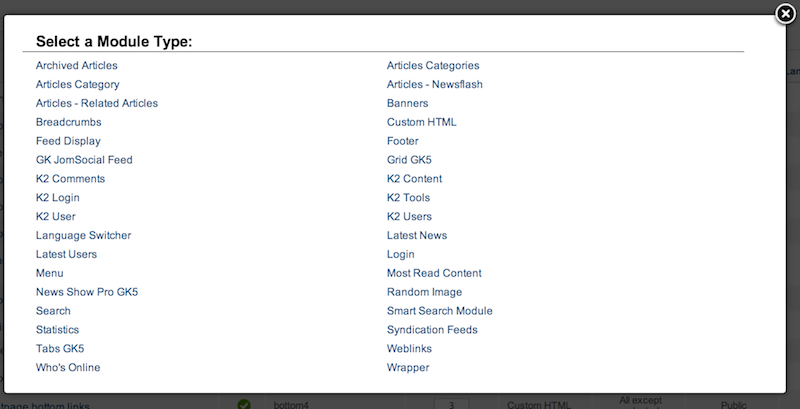Select the Menu module type
800x409 pixels.
point(49,273)
